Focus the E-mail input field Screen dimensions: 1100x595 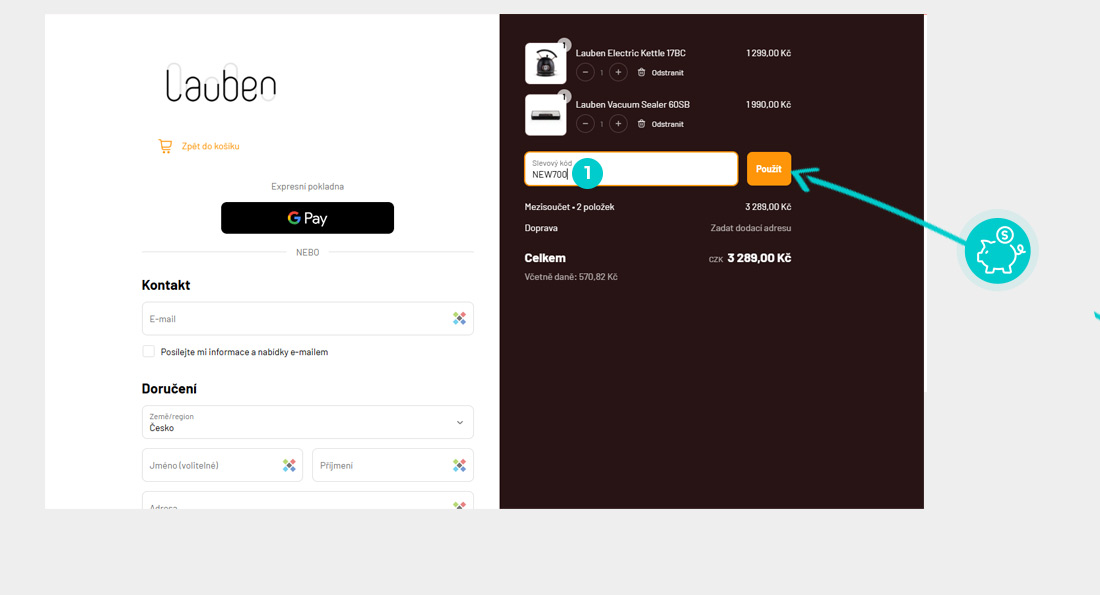click(x=295, y=319)
